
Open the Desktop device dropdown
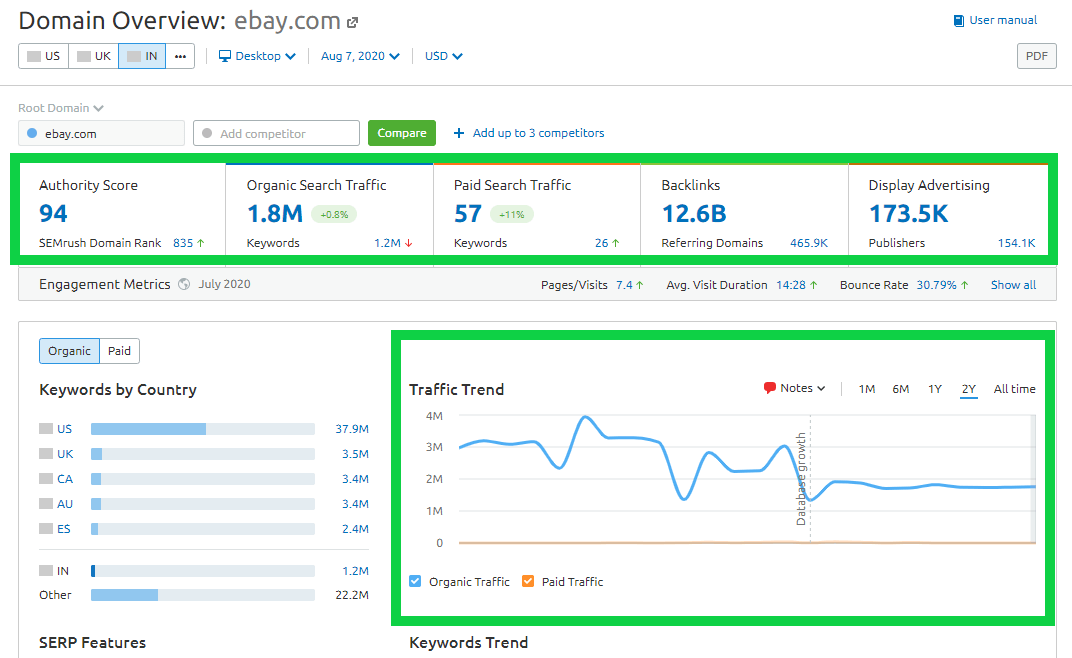click(257, 56)
